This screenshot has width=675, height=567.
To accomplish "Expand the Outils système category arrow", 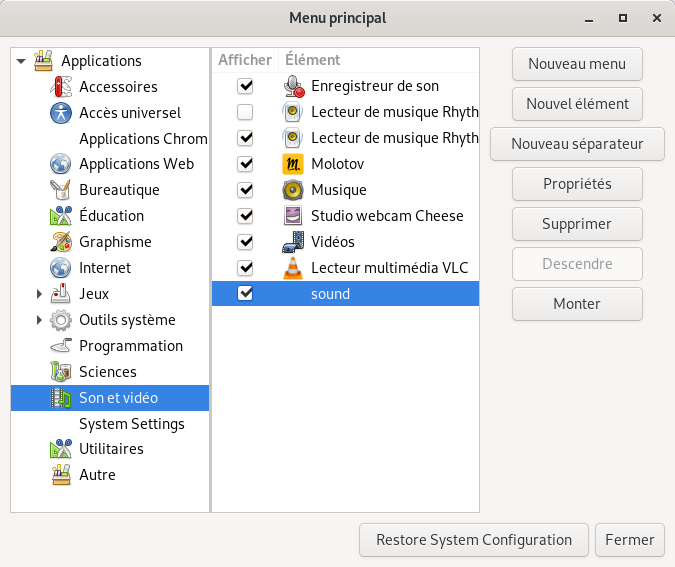I will click(39, 320).
